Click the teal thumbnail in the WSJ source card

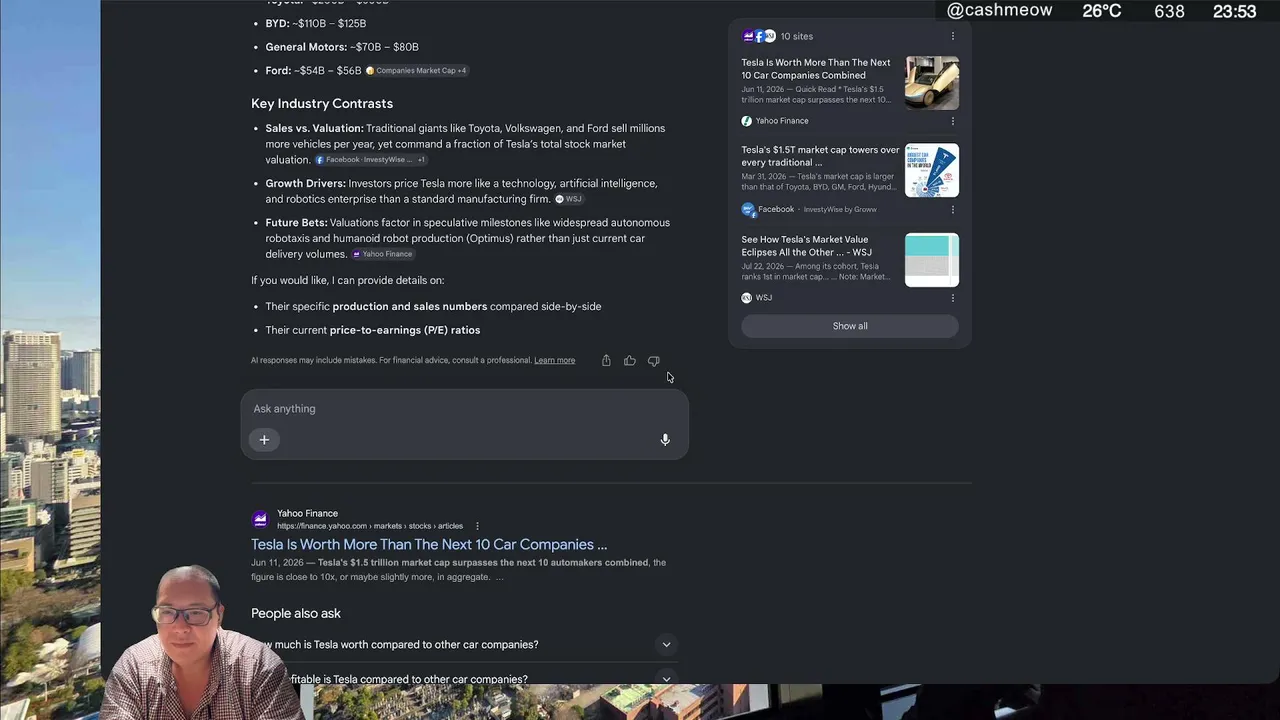point(932,260)
